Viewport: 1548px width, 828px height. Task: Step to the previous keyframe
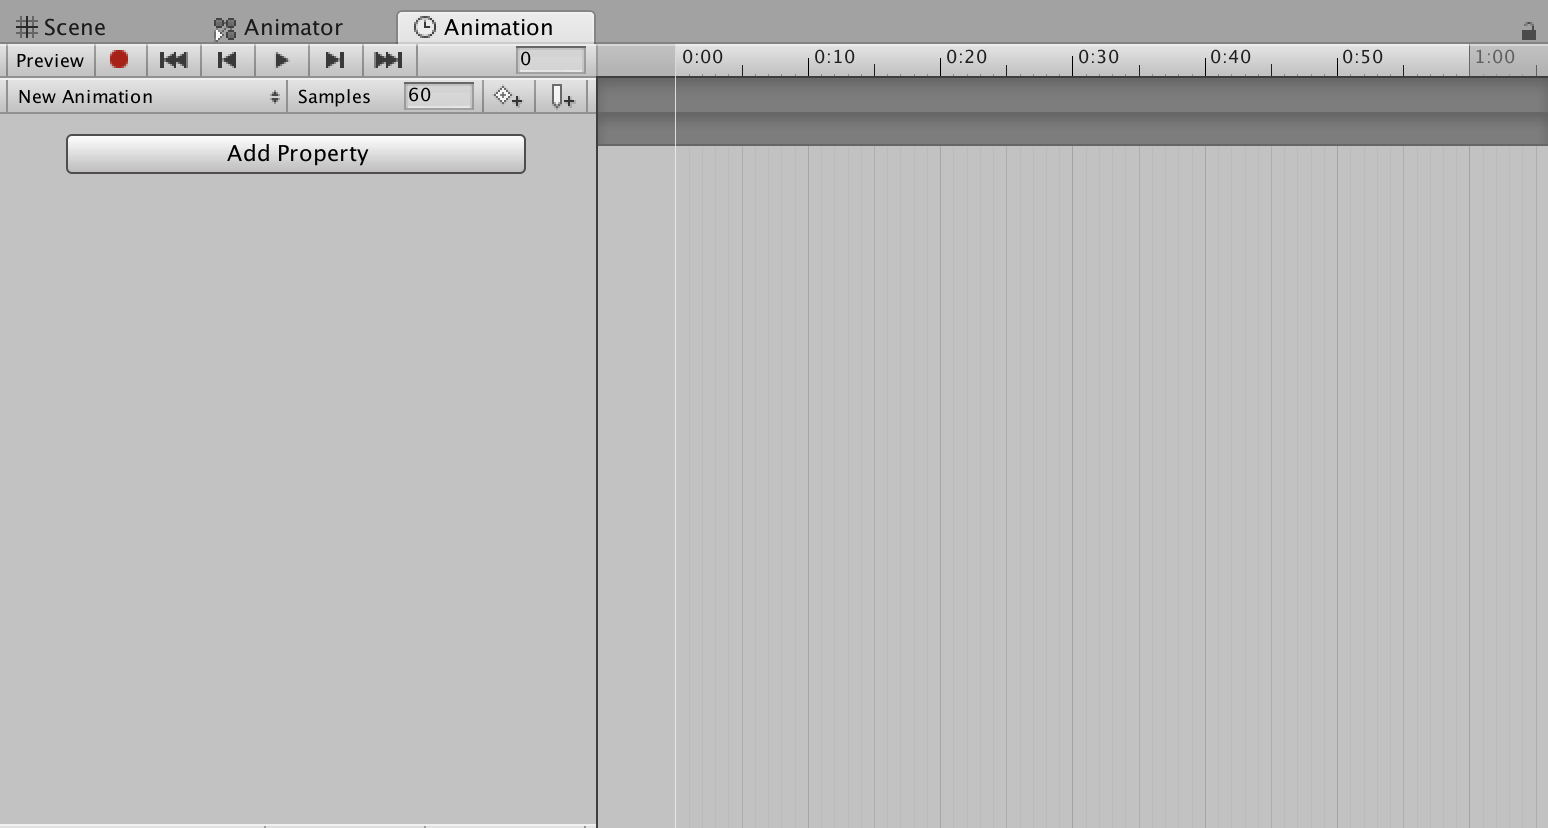click(x=227, y=60)
